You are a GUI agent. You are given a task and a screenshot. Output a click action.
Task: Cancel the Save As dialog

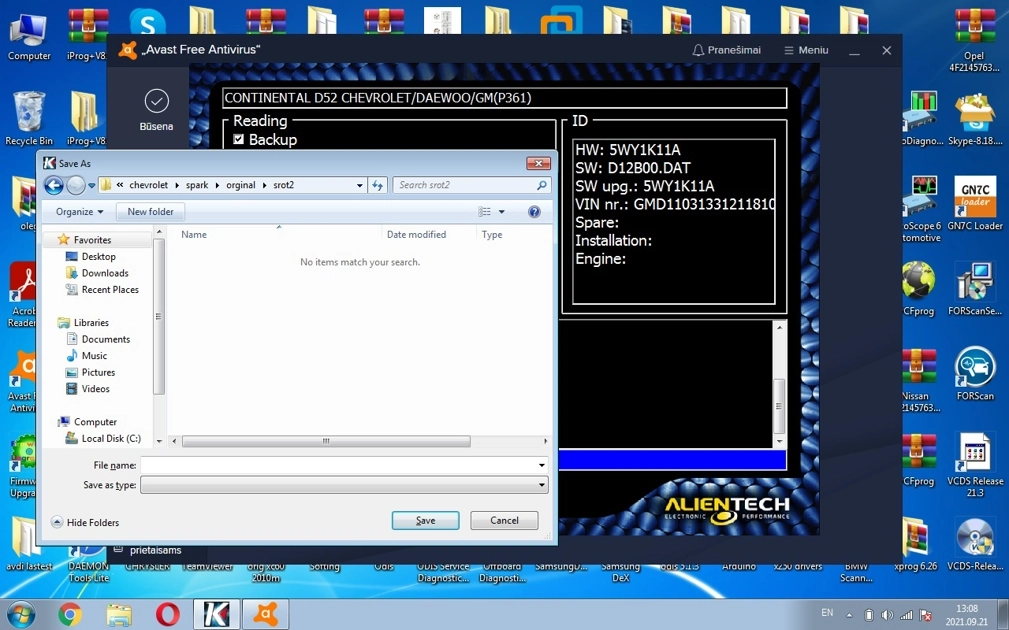click(504, 520)
